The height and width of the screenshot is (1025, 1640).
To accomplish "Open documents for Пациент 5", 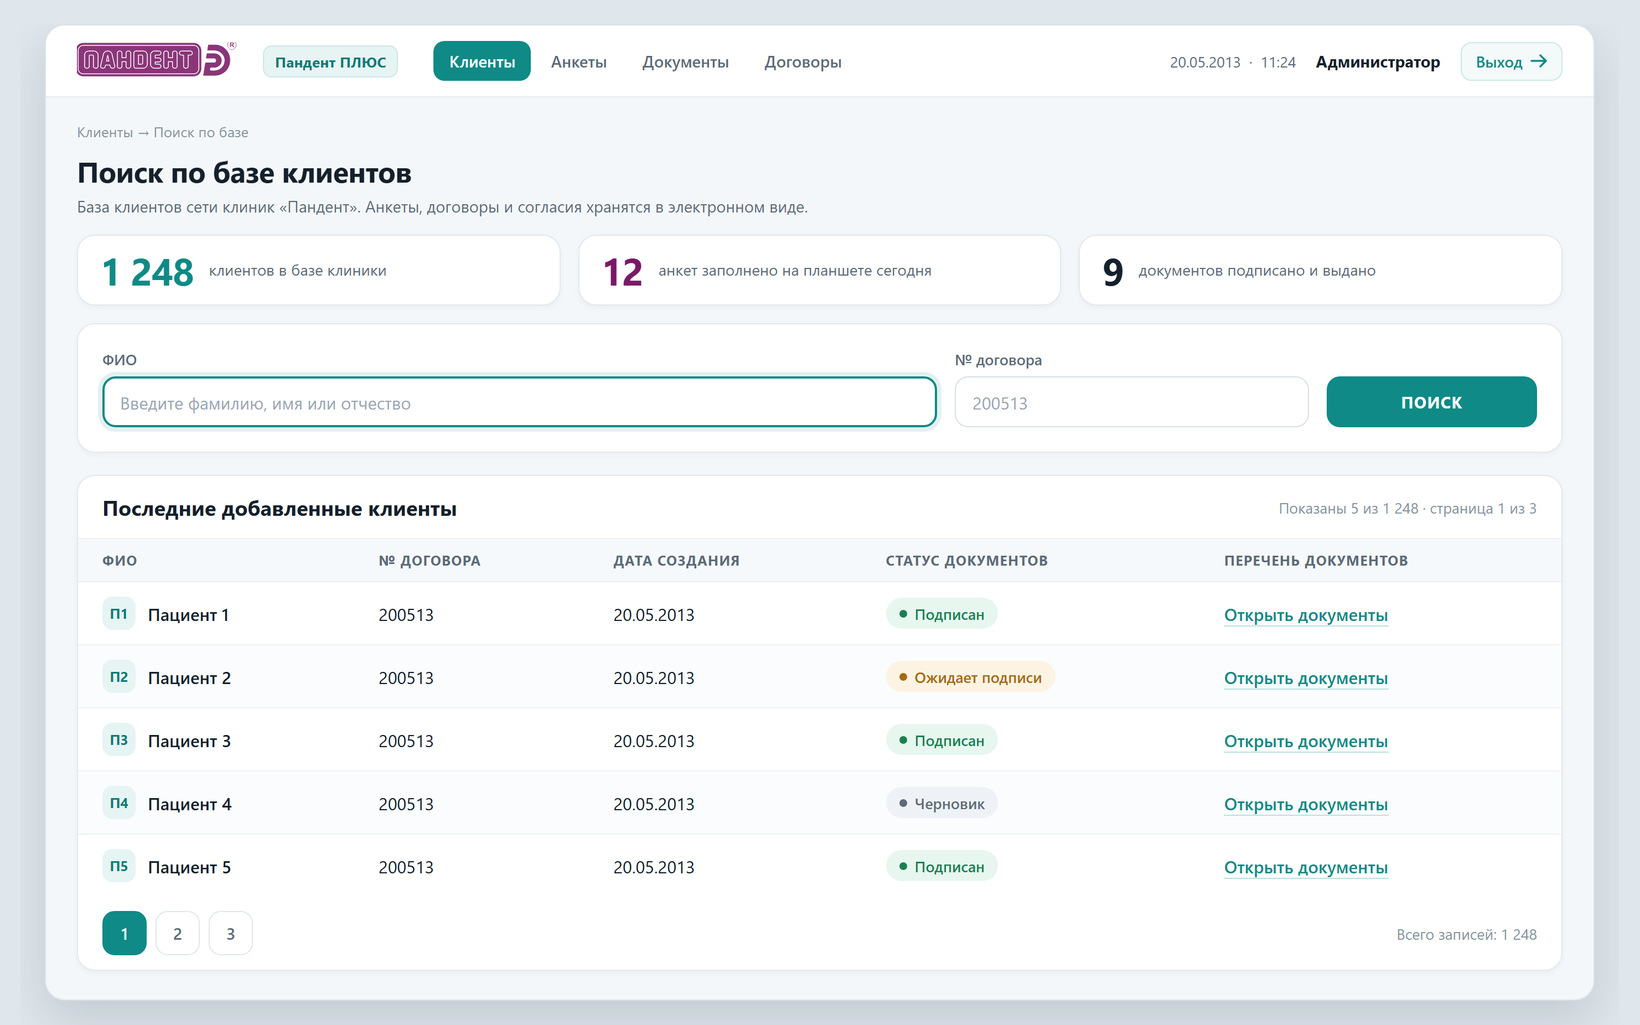I will pos(1305,867).
